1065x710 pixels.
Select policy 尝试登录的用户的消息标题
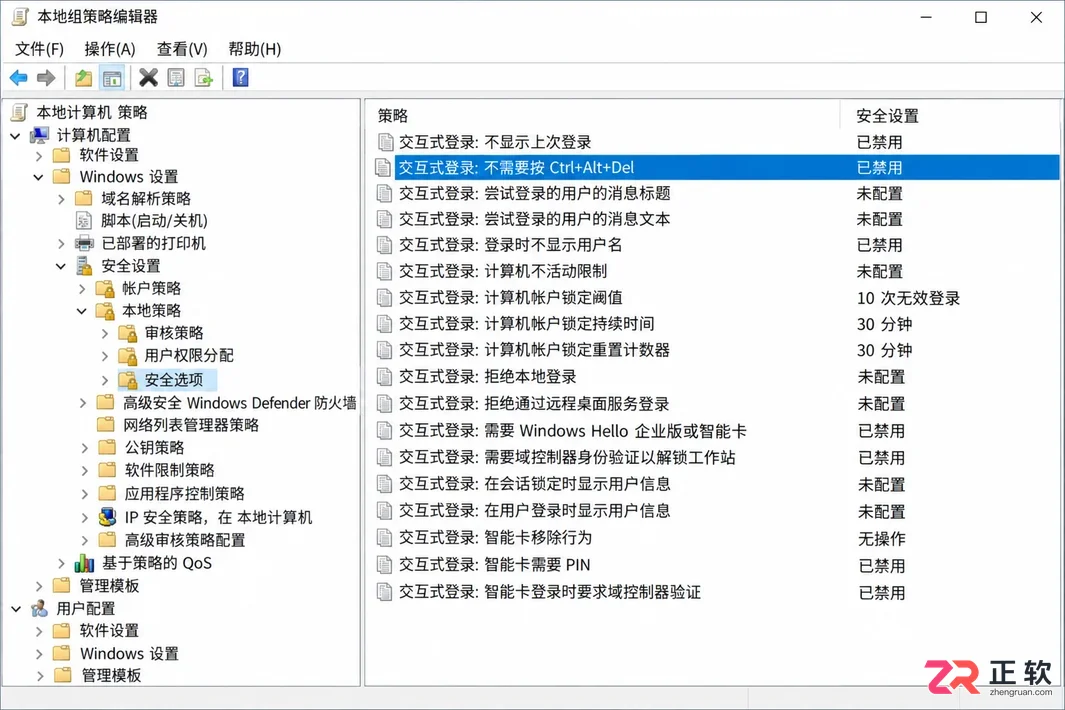click(x=535, y=193)
